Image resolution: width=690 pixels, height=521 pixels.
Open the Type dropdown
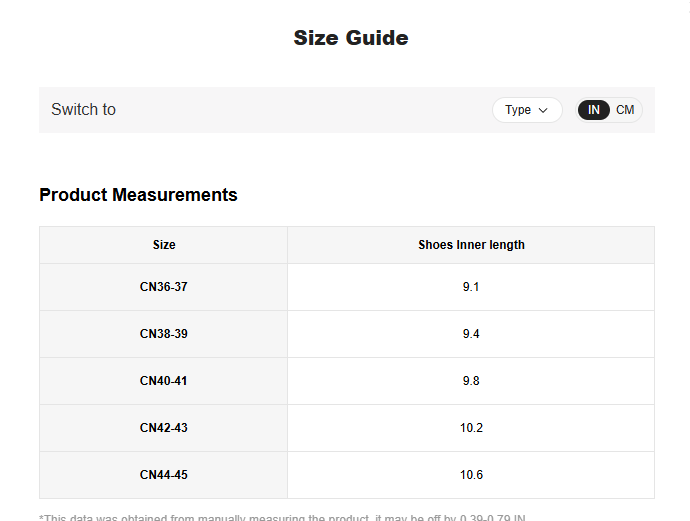[x=526, y=110]
